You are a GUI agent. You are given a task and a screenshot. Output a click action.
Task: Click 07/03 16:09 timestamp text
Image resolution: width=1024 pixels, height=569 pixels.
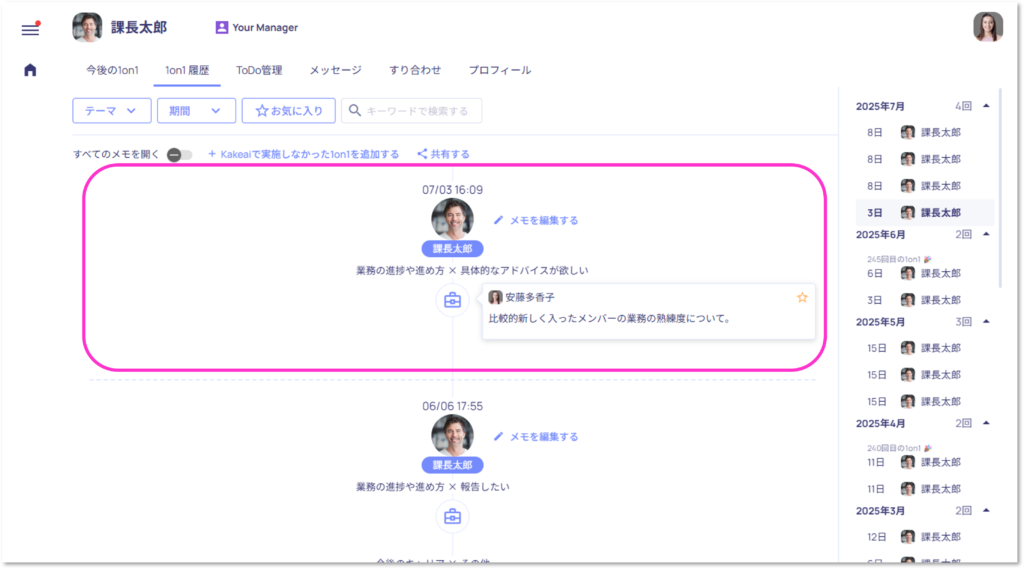(x=453, y=190)
